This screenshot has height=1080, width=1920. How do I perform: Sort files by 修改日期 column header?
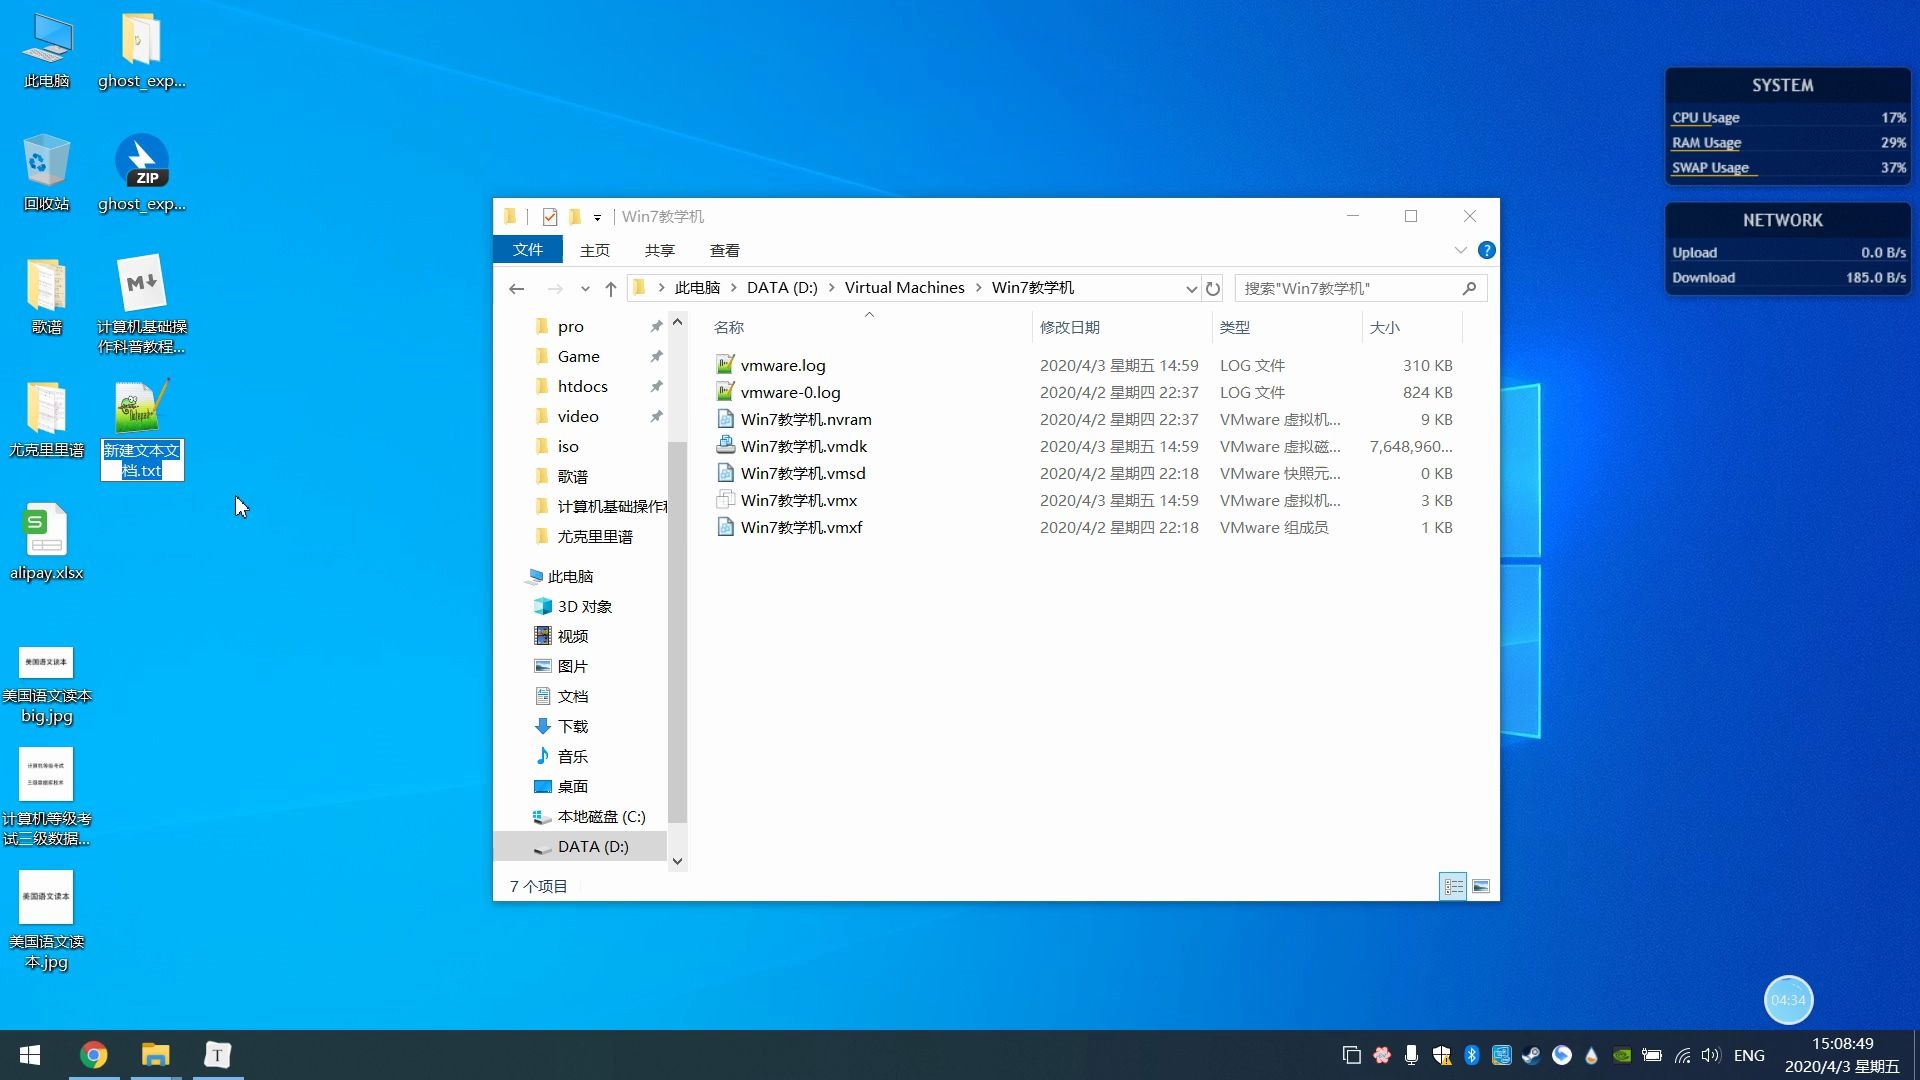pyautogui.click(x=1070, y=327)
